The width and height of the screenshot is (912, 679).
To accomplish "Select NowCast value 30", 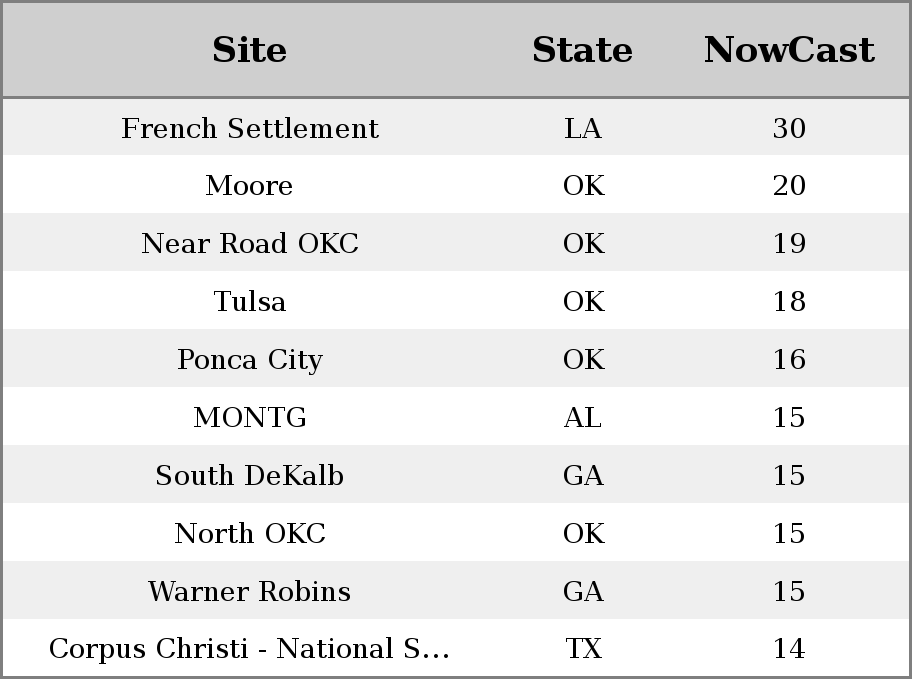I will click(789, 128).
